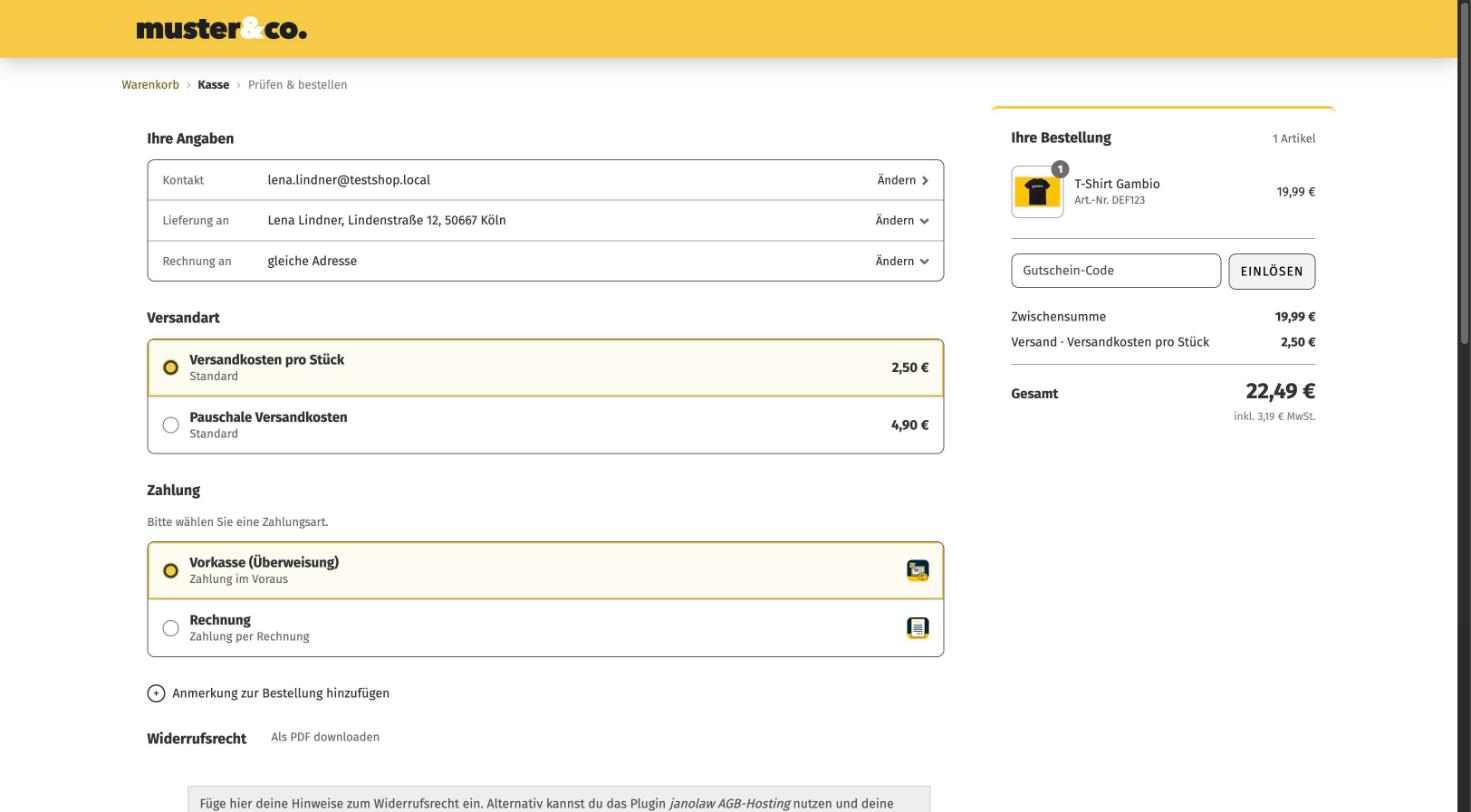1471x812 pixels.
Task: Click Ändern next to Kontakt email
Action: 903,180
